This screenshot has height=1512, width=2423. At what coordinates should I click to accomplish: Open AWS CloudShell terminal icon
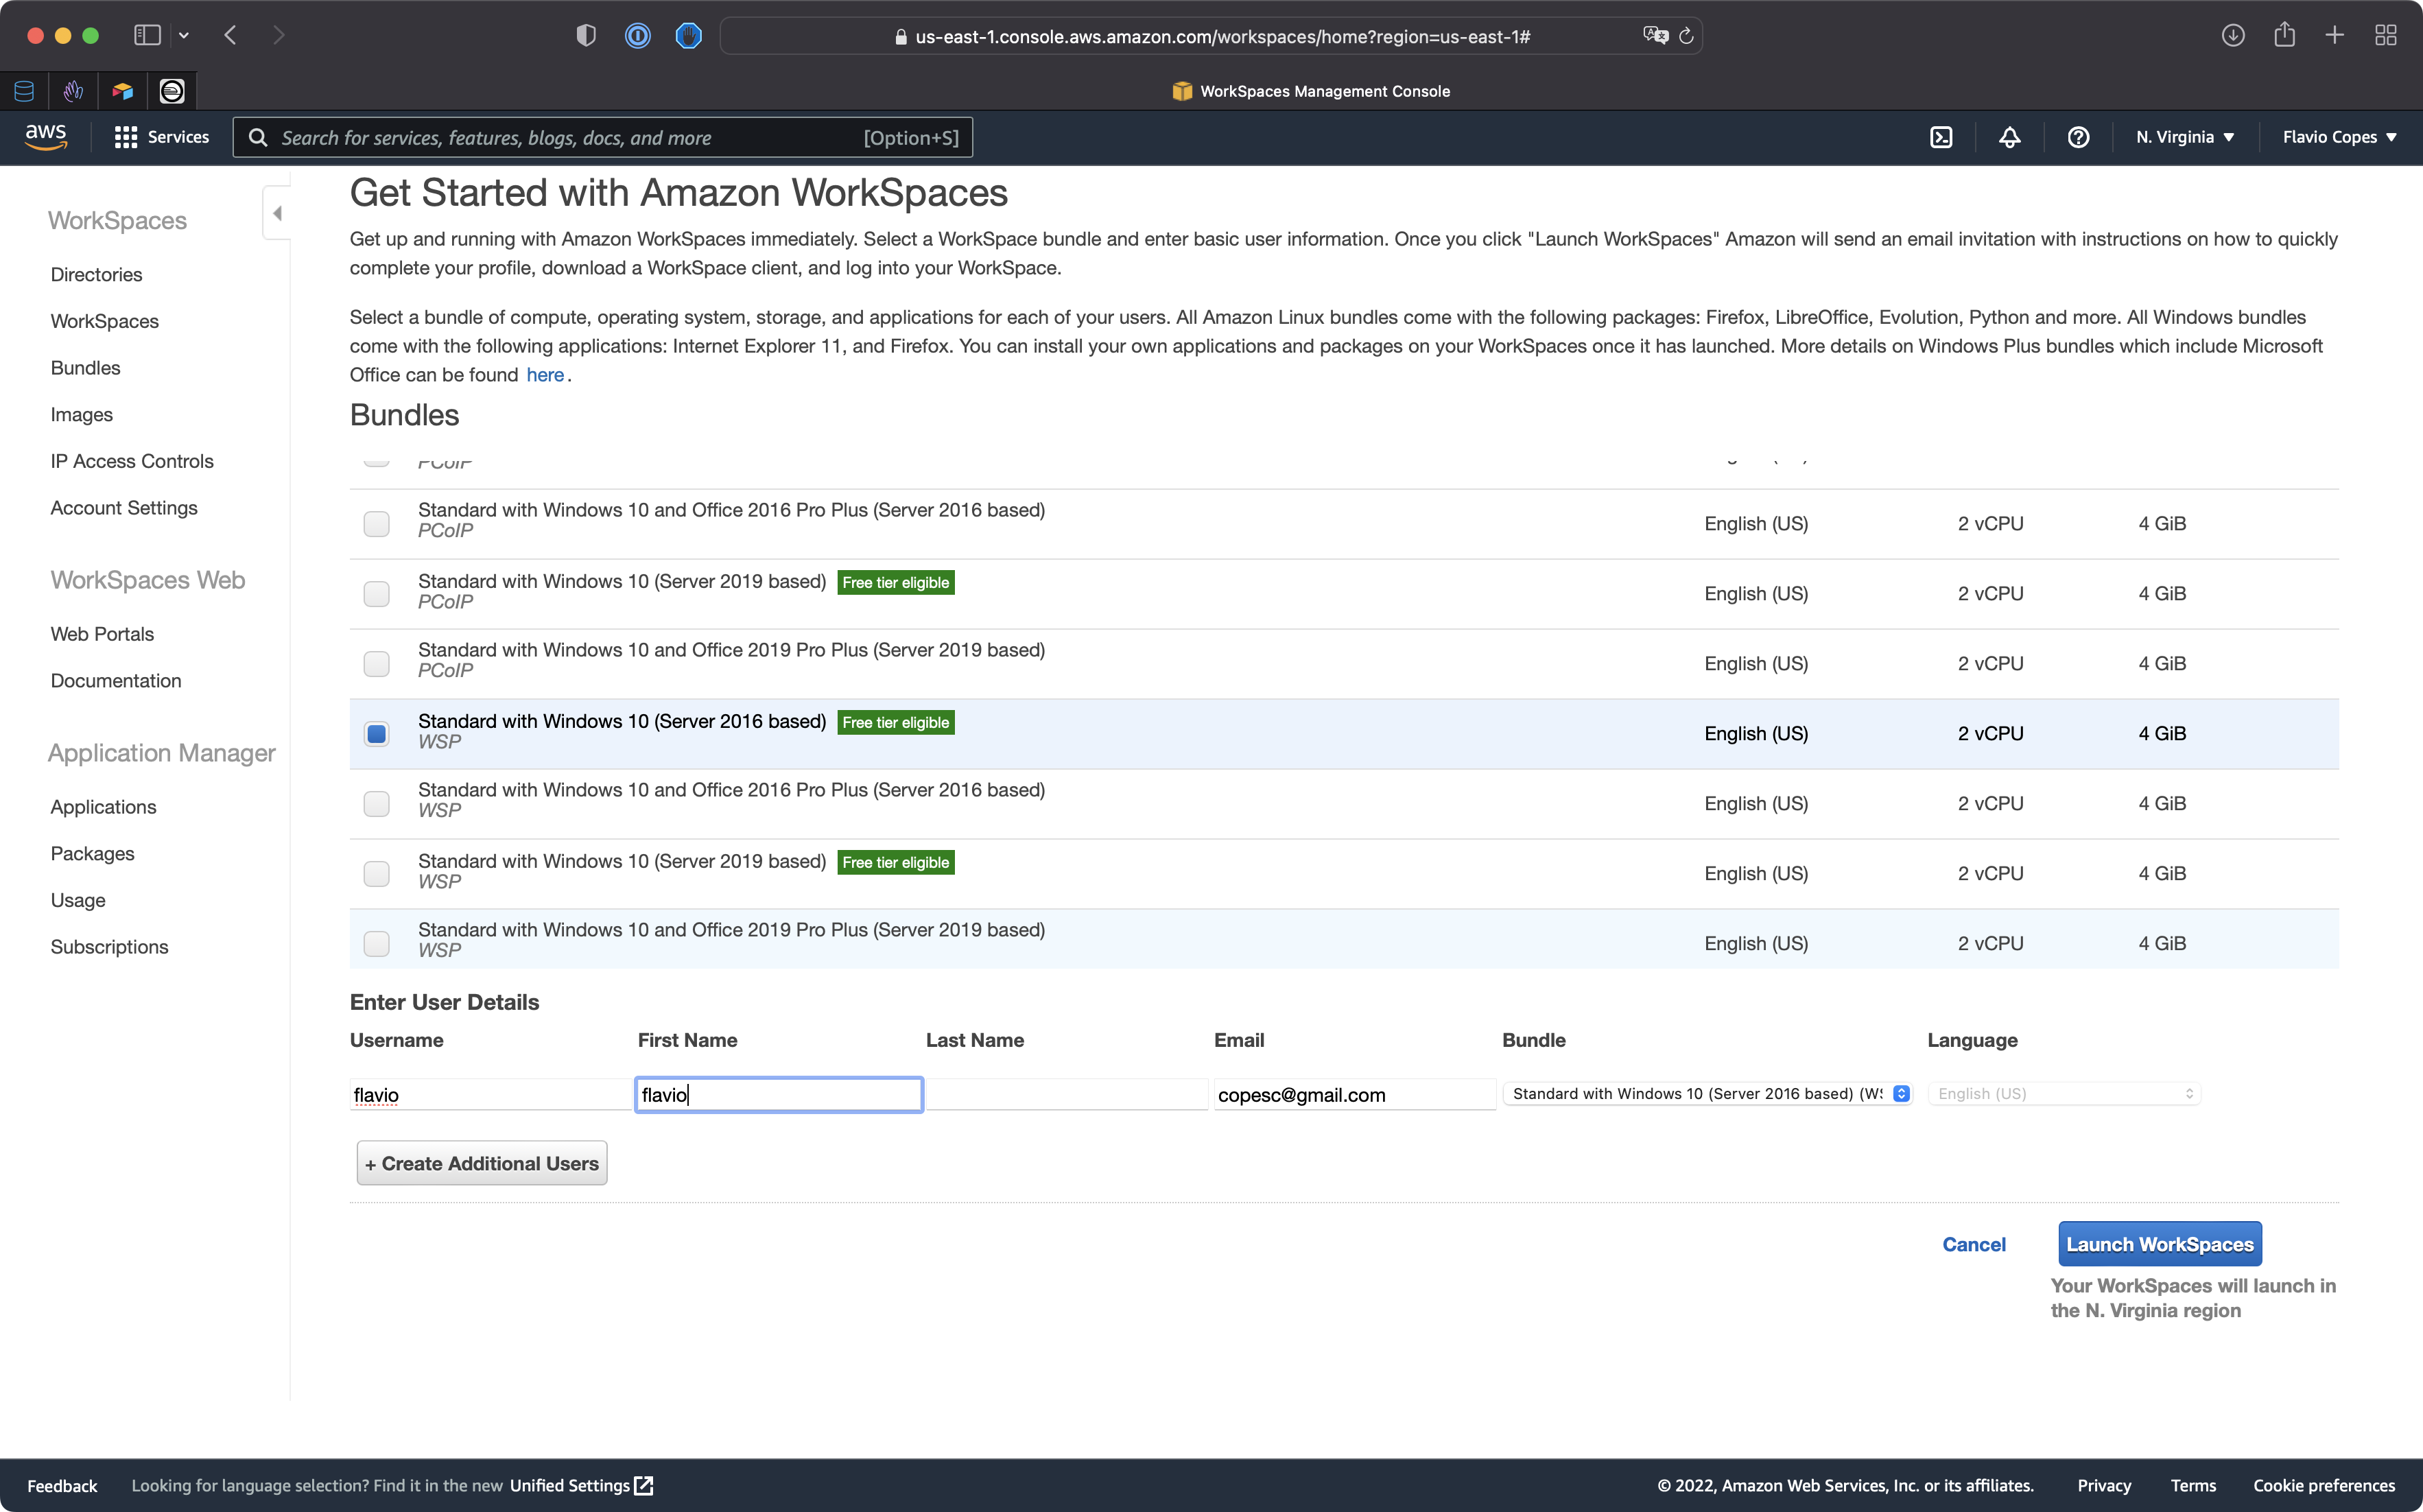coord(1941,137)
